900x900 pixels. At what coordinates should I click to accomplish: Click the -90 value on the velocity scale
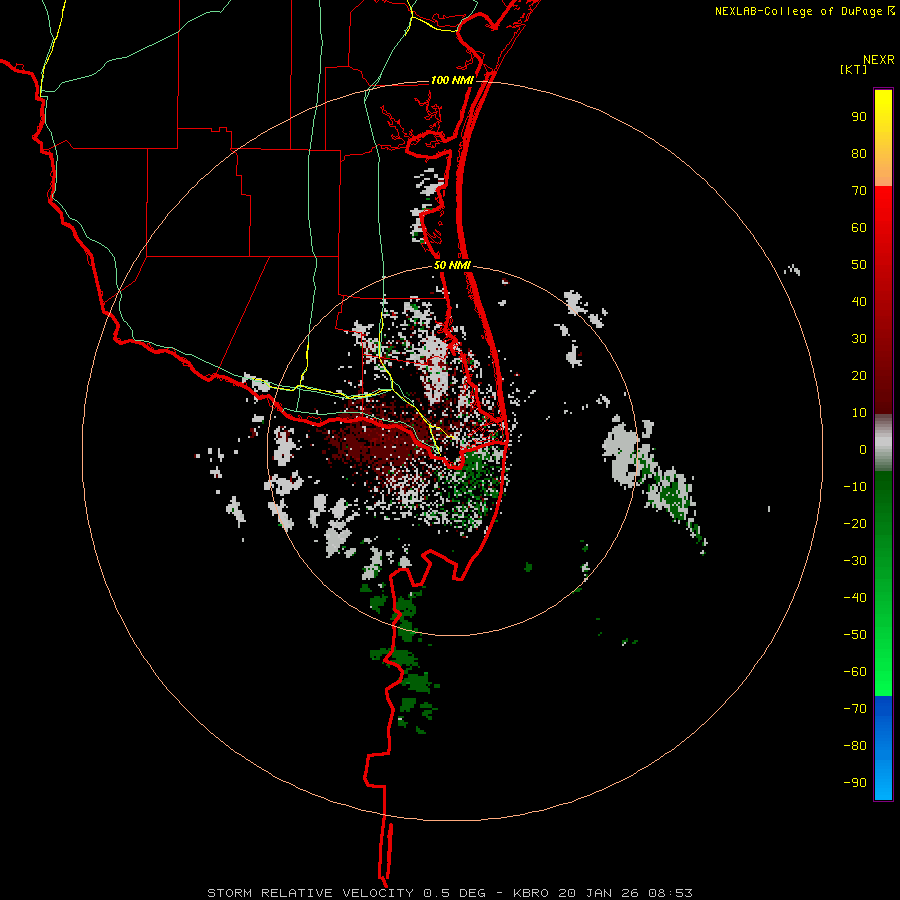tap(855, 783)
